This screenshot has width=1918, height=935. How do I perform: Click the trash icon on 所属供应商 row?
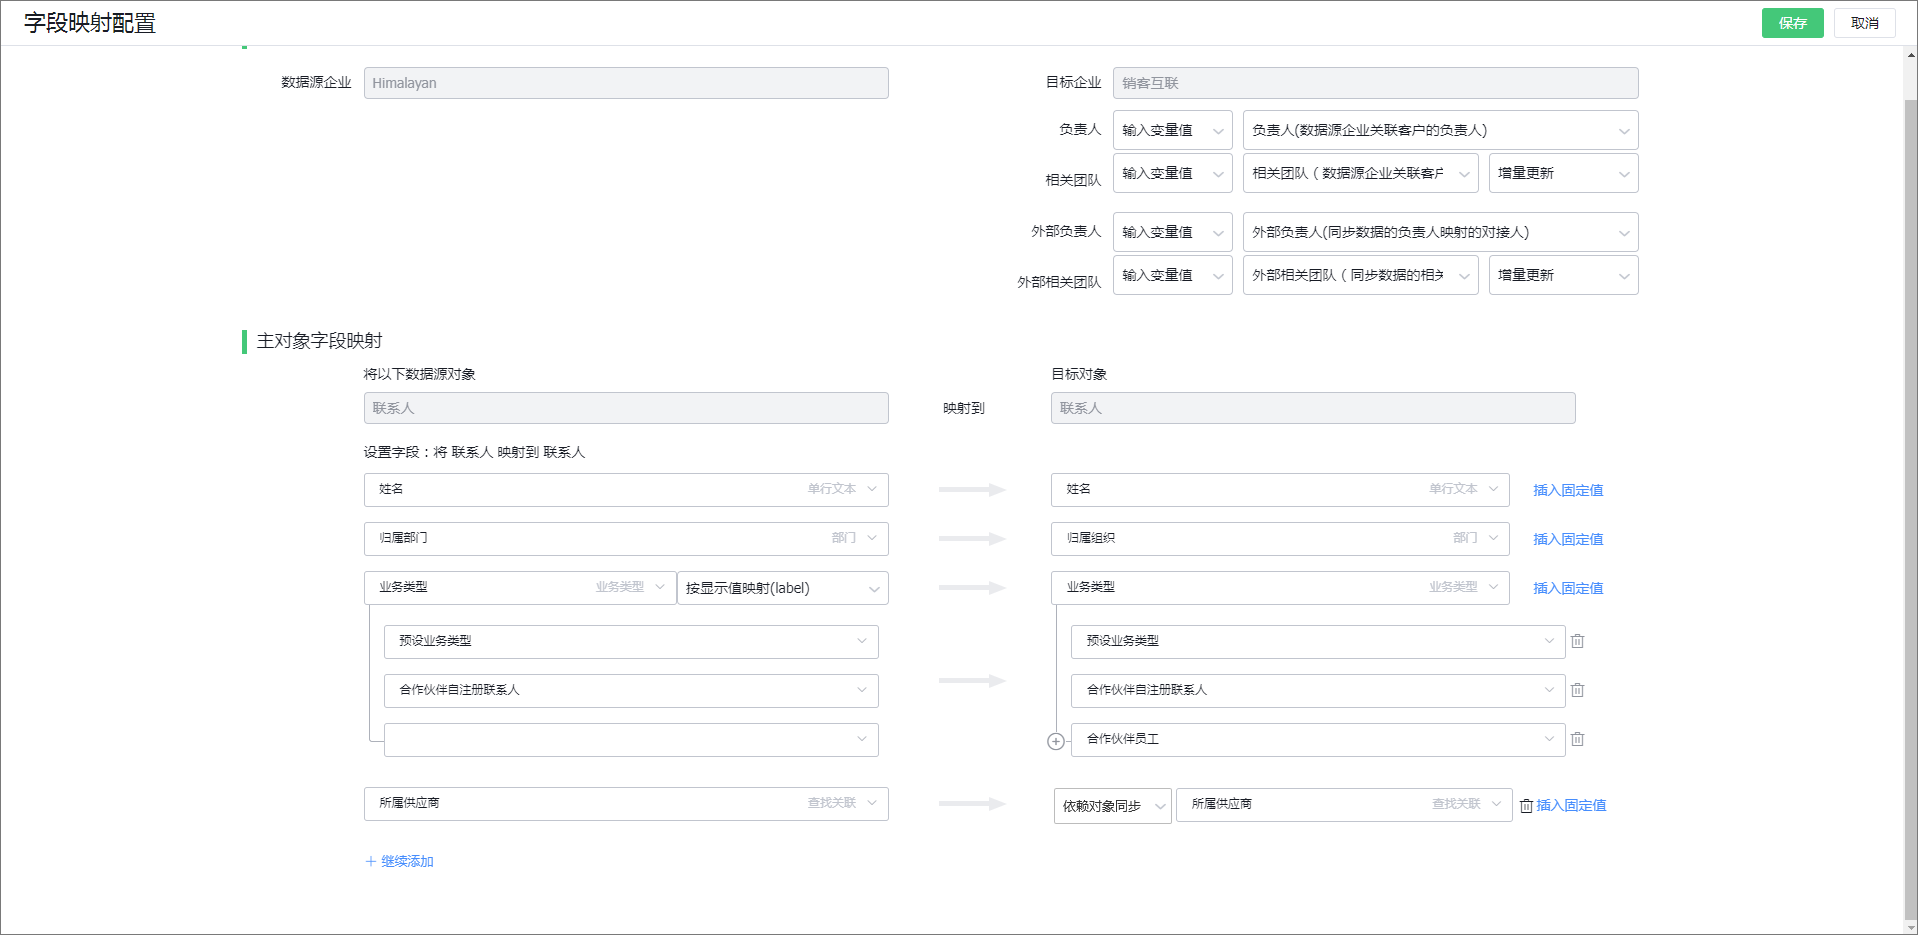(1526, 805)
